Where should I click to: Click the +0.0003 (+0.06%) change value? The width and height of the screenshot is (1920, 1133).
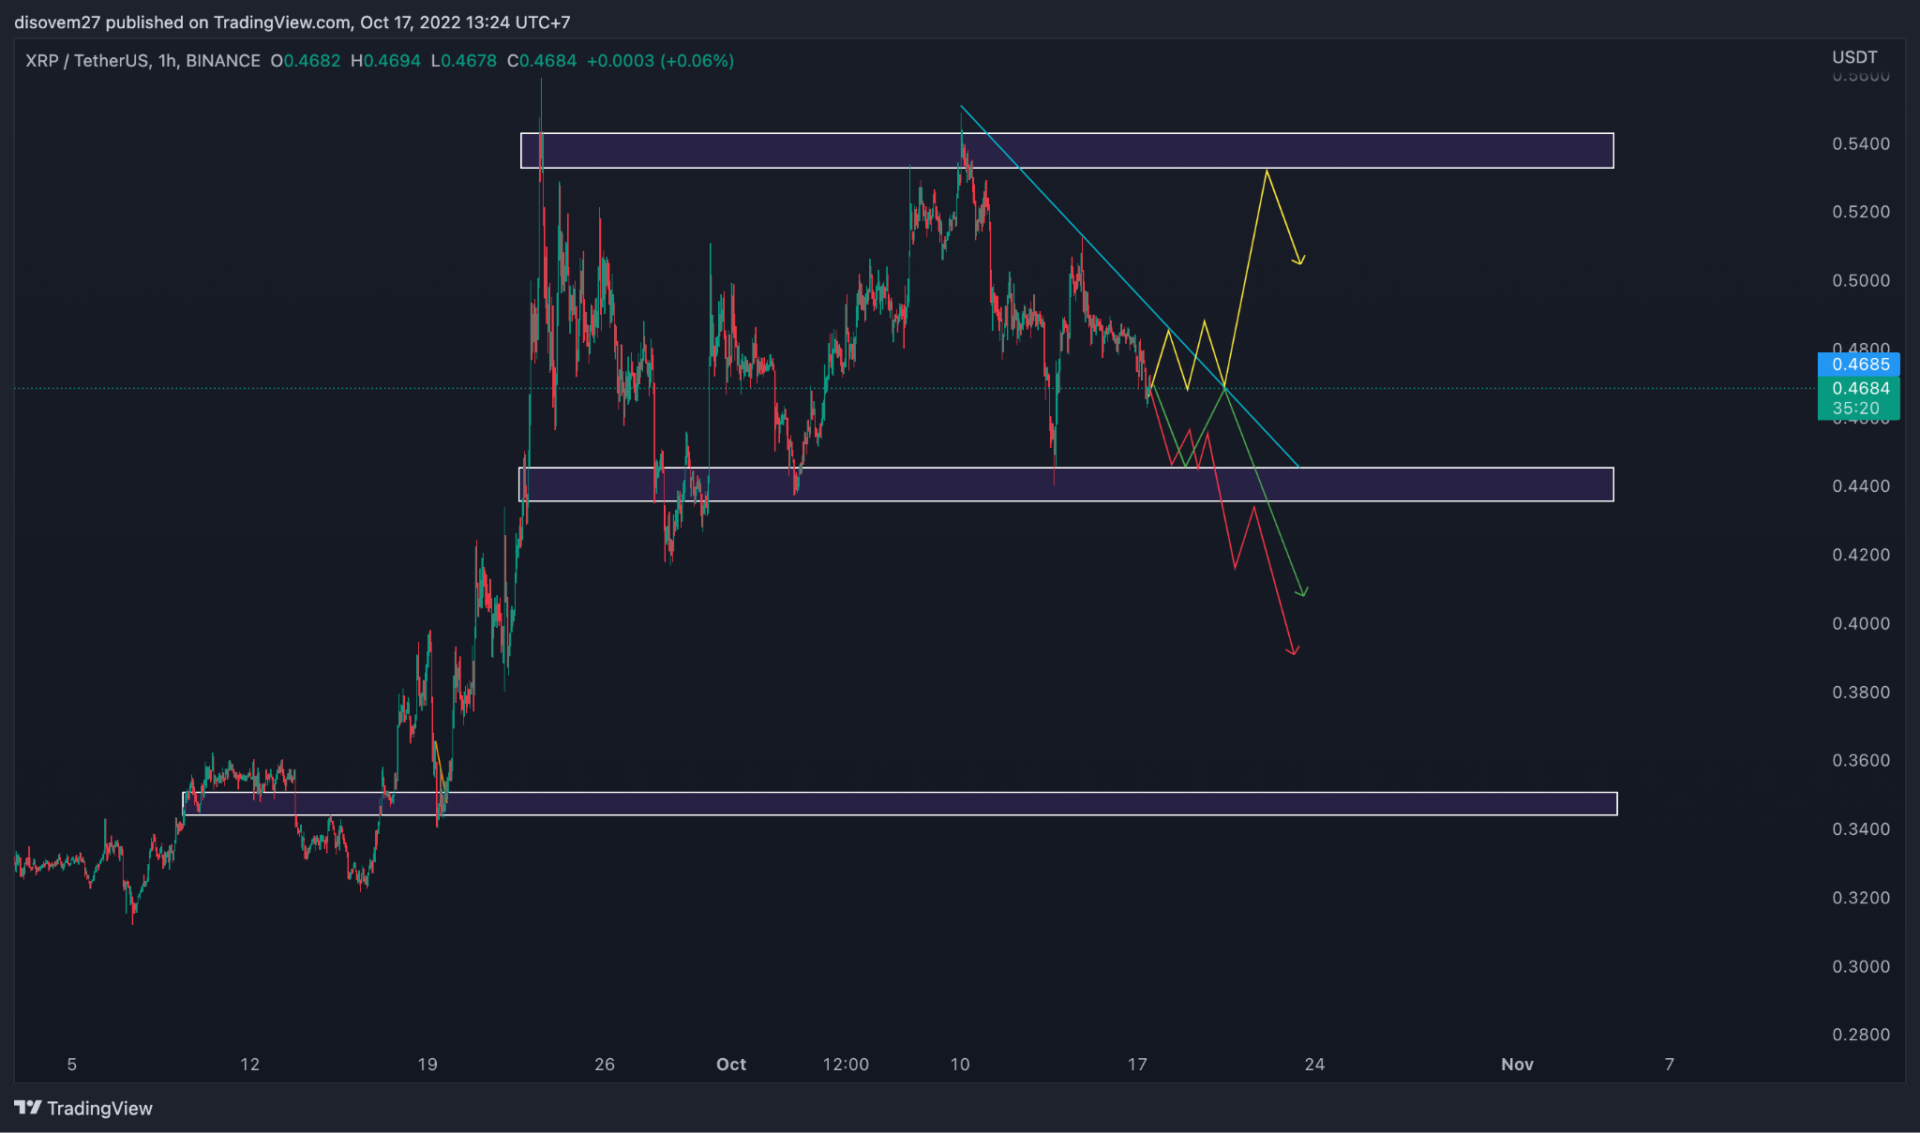click(x=660, y=61)
